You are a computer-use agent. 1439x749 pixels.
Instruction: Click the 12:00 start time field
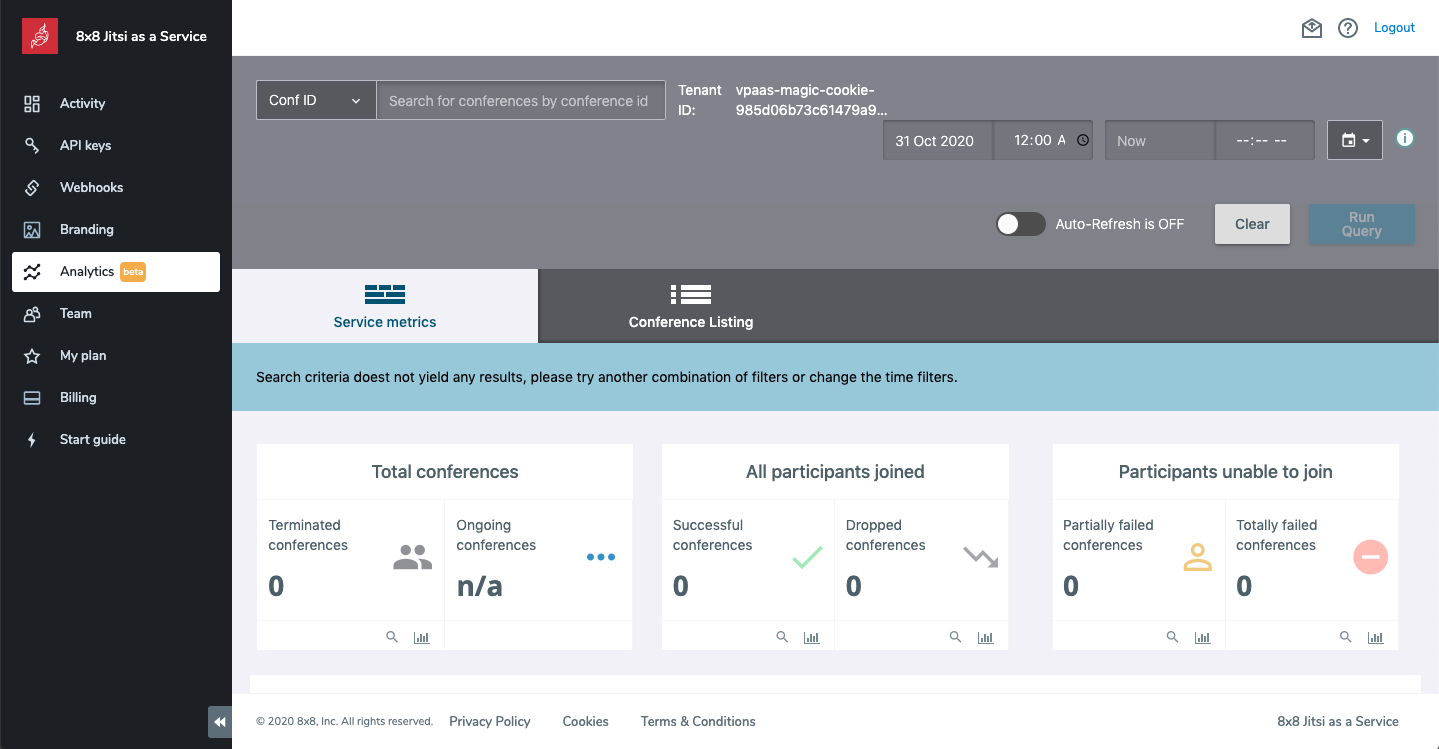1043,141
